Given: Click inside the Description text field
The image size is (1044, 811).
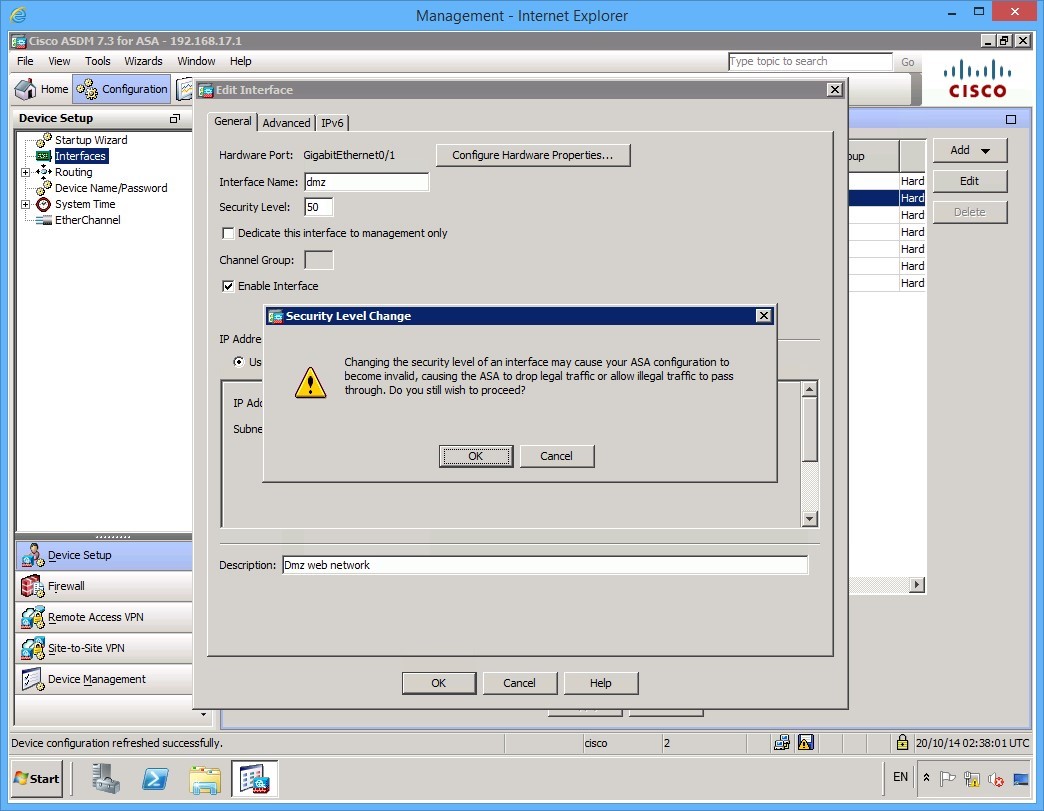Looking at the screenshot, I should (x=545, y=564).
